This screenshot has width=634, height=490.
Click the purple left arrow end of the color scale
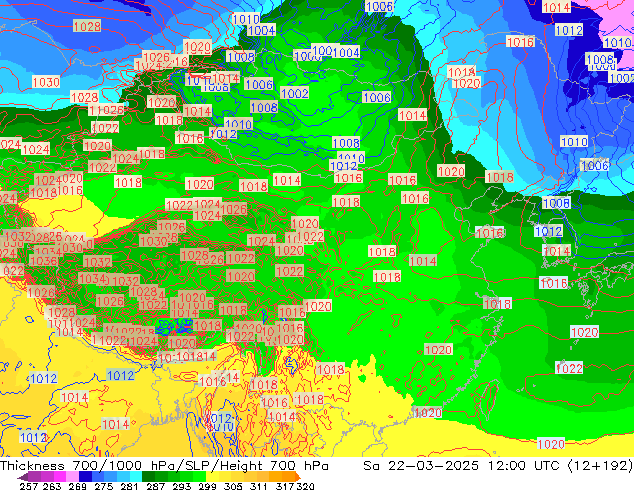(22, 477)
